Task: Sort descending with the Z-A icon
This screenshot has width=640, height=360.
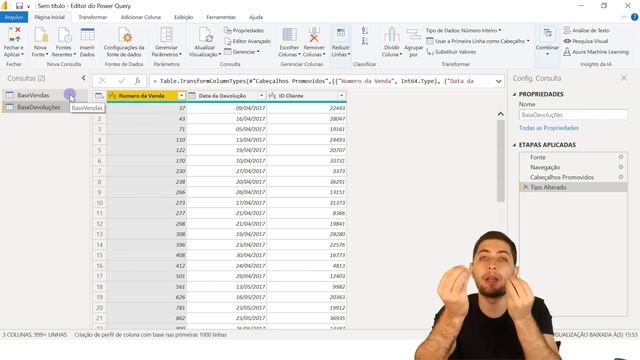Action: tap(365, 41)
